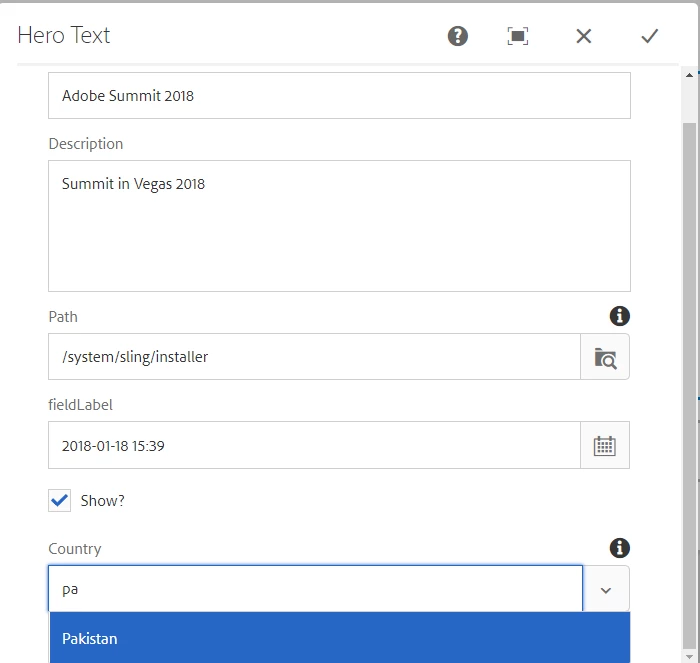Screen dimensions: 700x663
Task: Click the Country input containing 'pa'
Action: pos(315,589)
